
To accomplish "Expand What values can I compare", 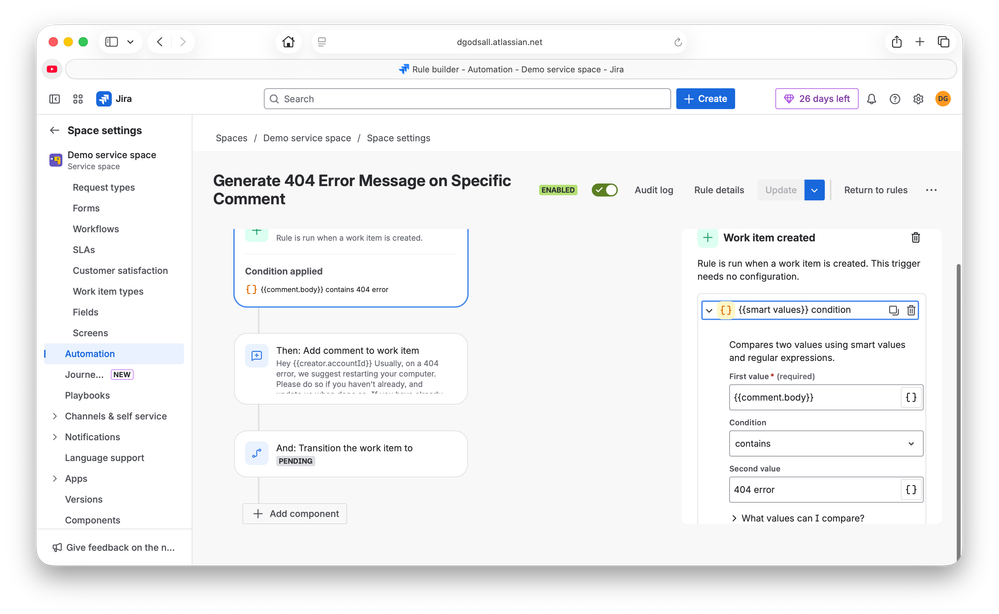I will click(x=798, y=518).
